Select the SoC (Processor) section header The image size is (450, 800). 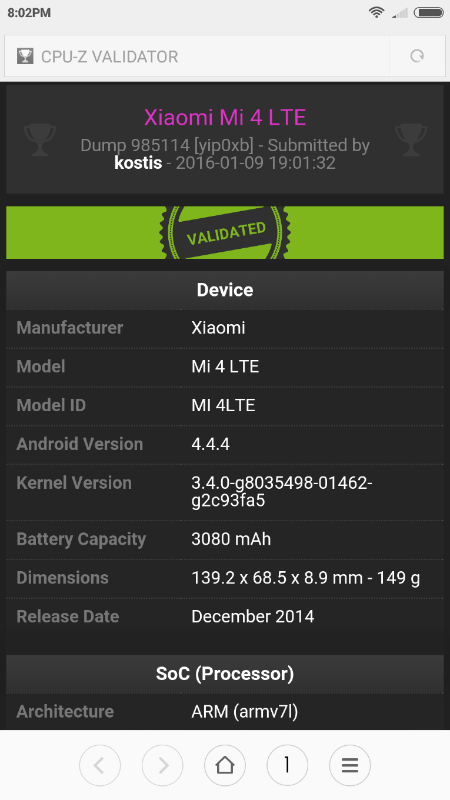(x=225, y=673)
